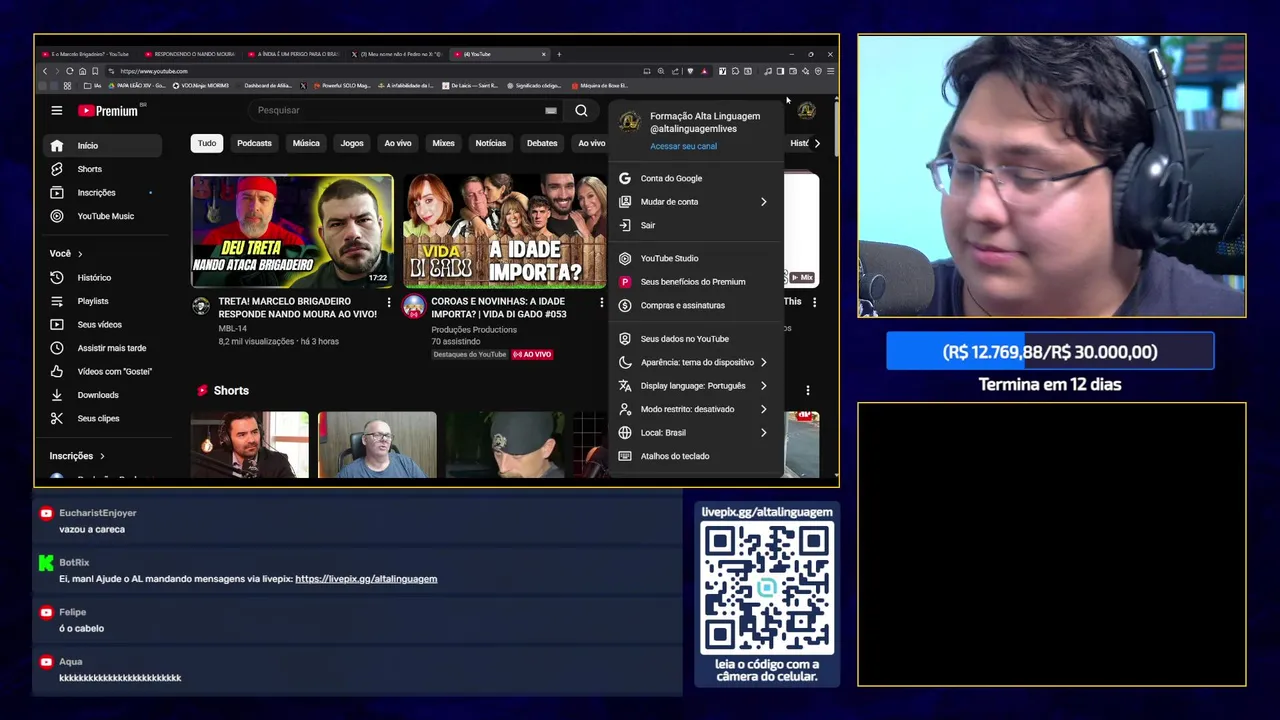Expand the Você section
Screen dimensions: 1280x720
[x=66, y=254]
